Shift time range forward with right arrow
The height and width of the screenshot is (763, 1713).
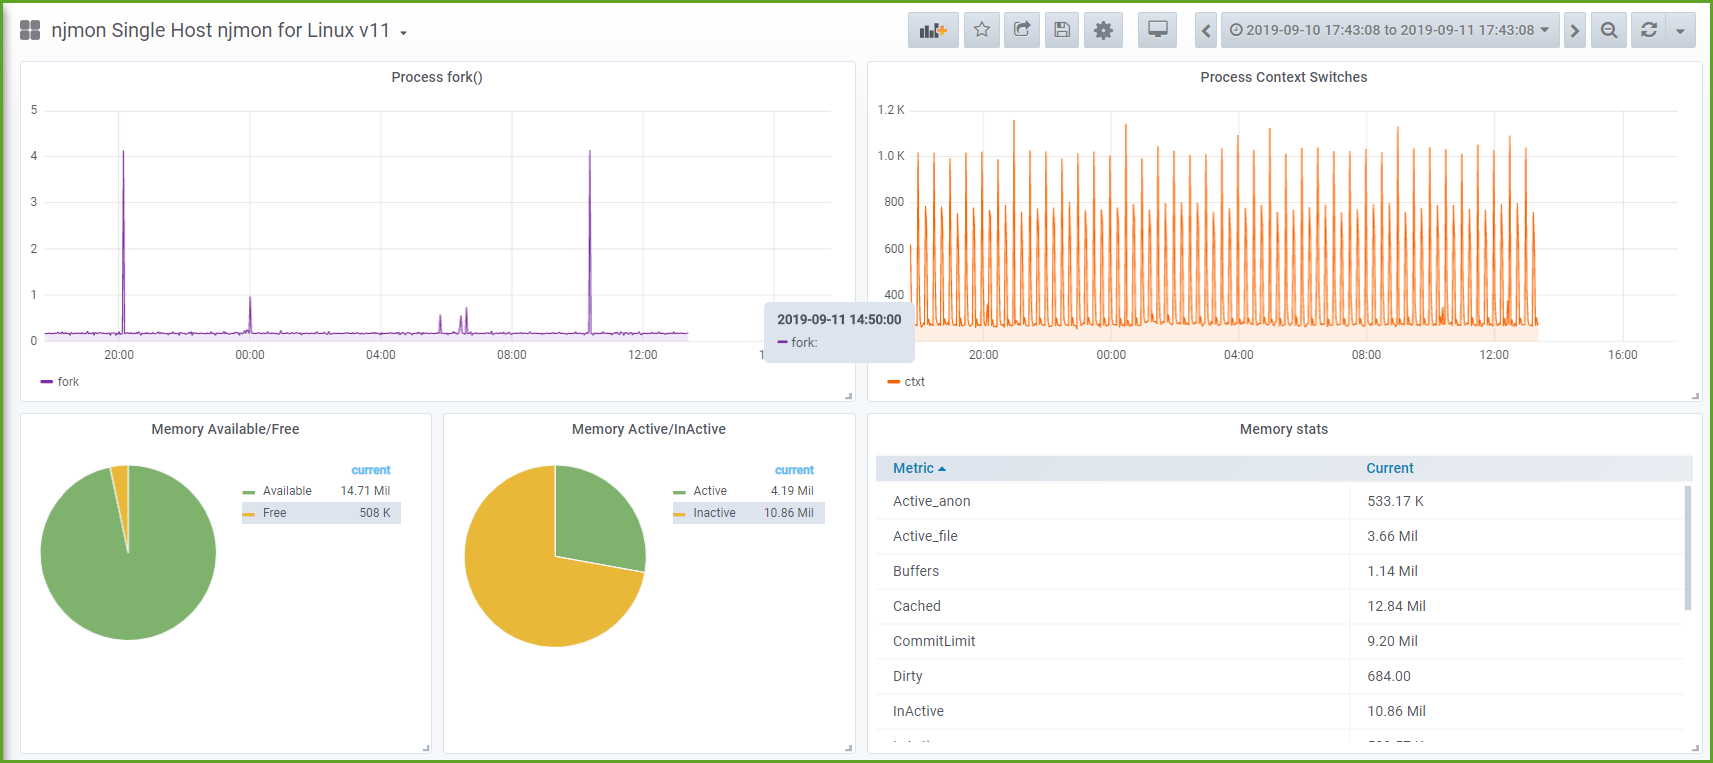click(1575, 30)
